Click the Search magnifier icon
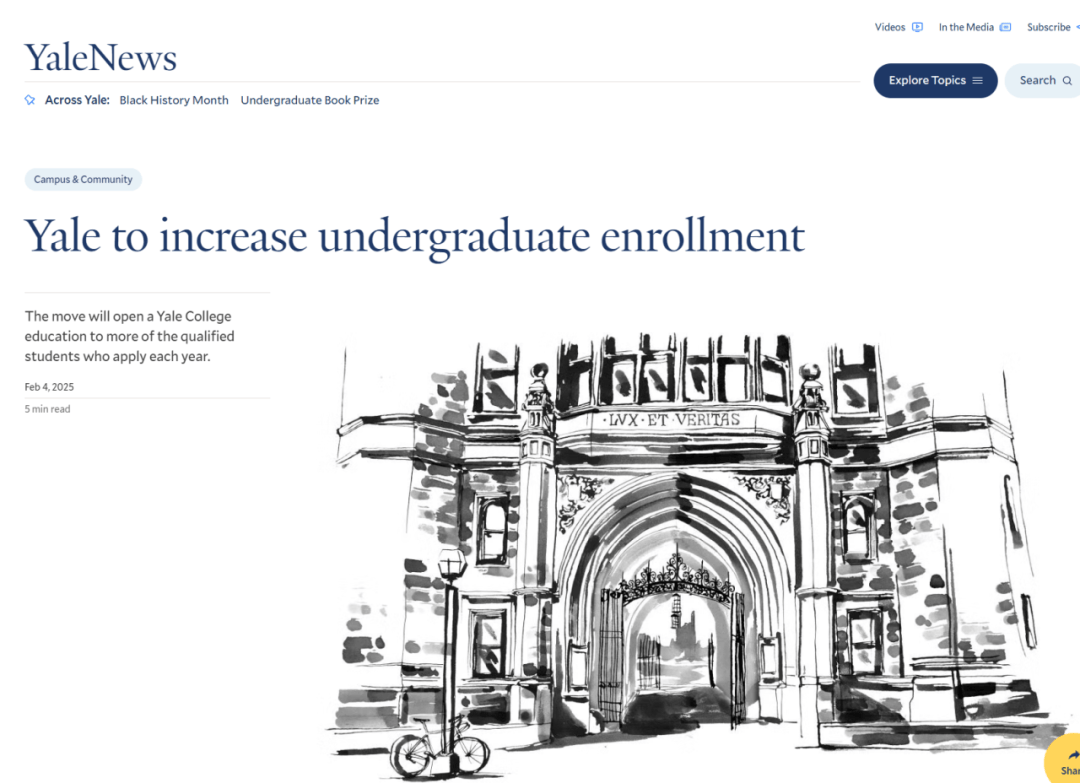Viewport: 1080px width, 783px height. (x=1067, y=81)
